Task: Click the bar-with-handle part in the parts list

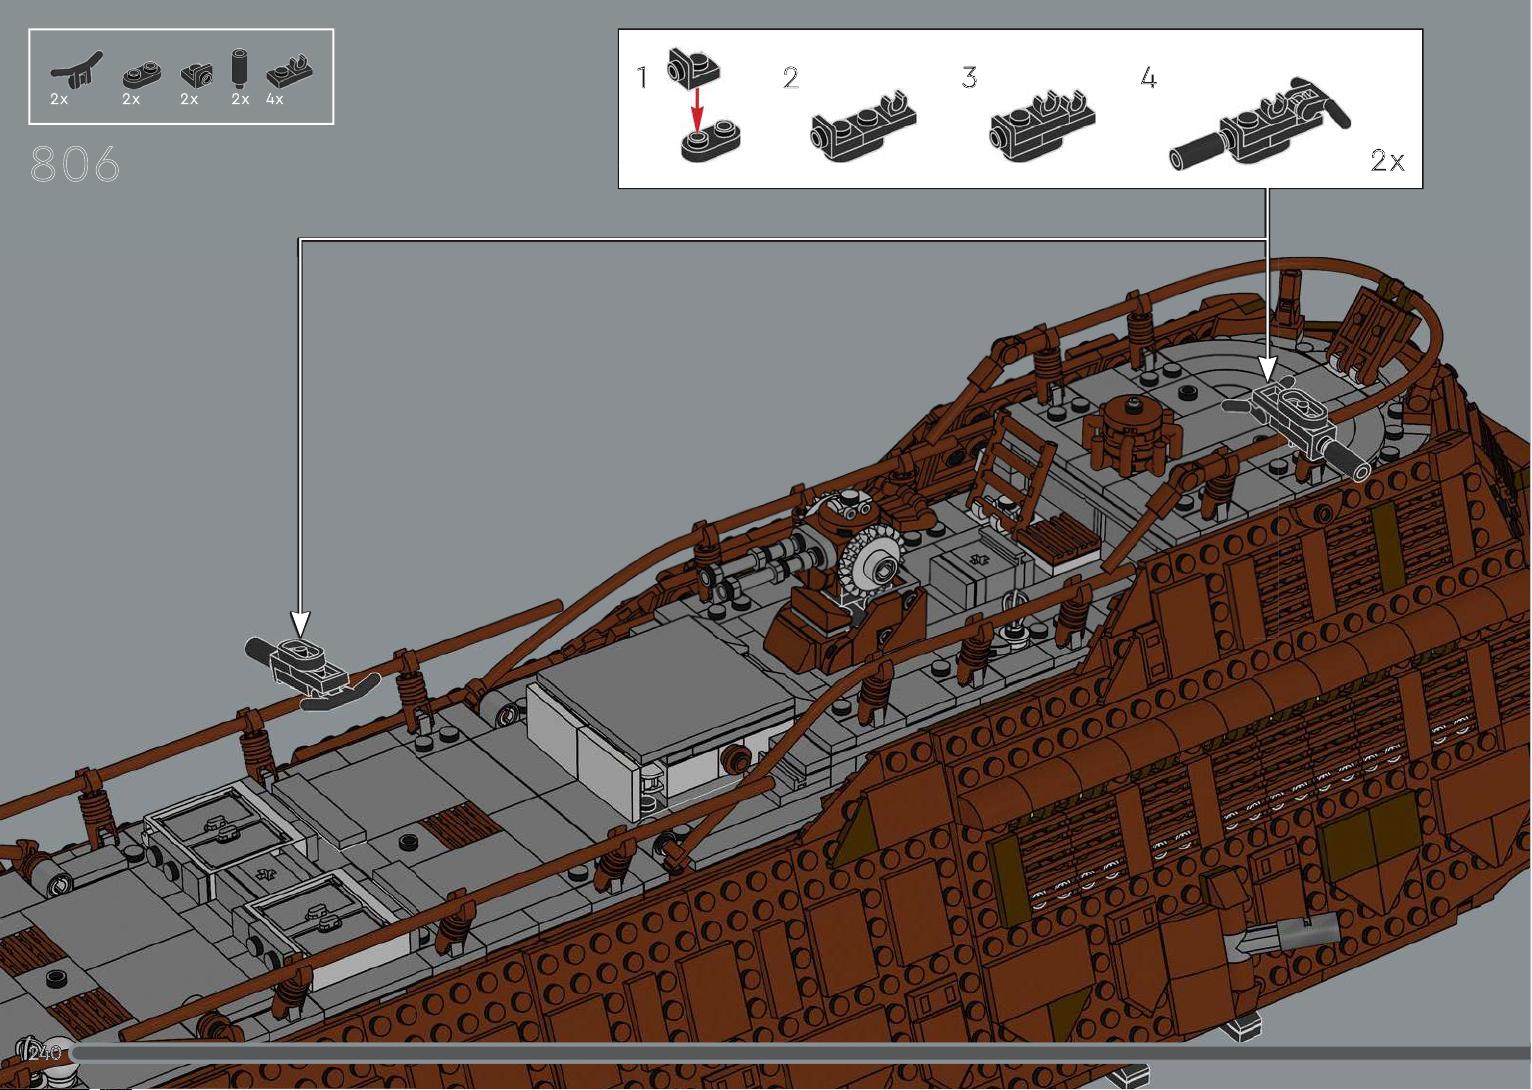Action: (76, 71)
